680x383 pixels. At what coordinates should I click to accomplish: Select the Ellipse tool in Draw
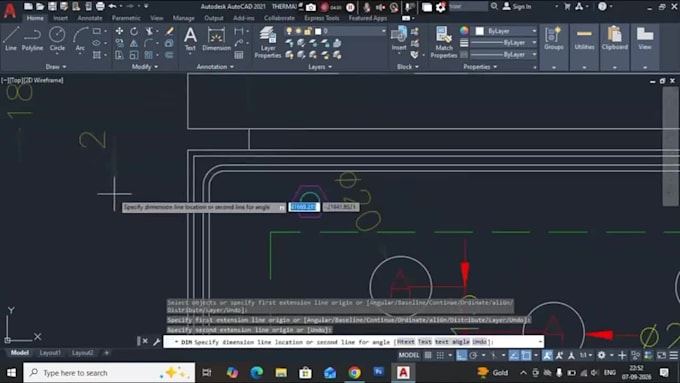[x=96, y=43]
